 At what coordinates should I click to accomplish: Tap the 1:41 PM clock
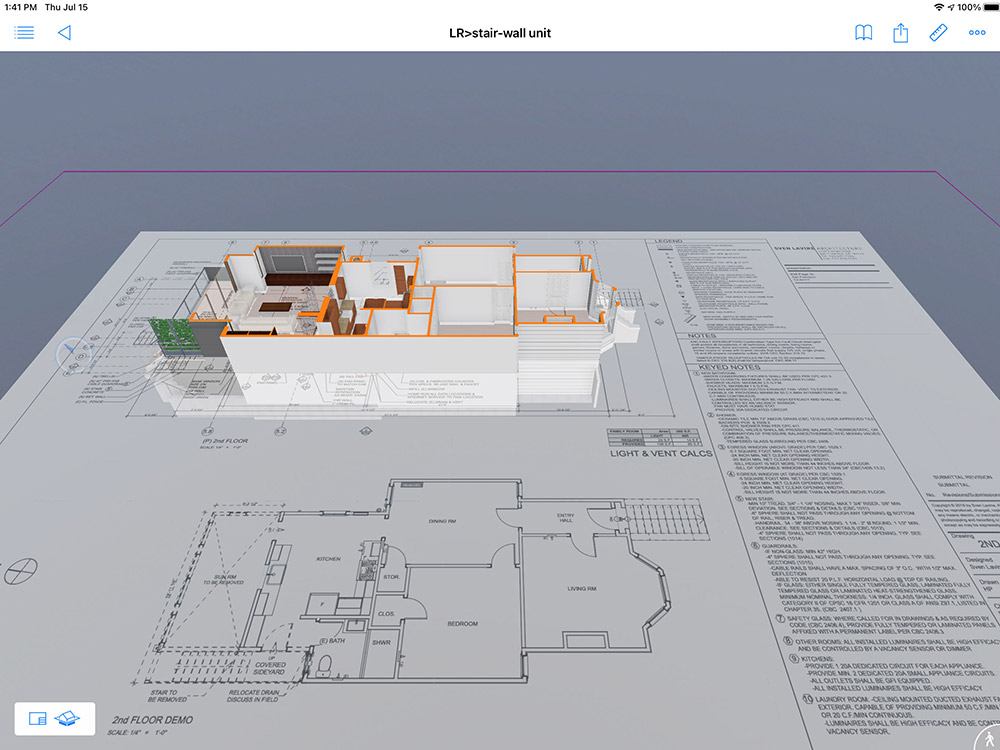20,7
